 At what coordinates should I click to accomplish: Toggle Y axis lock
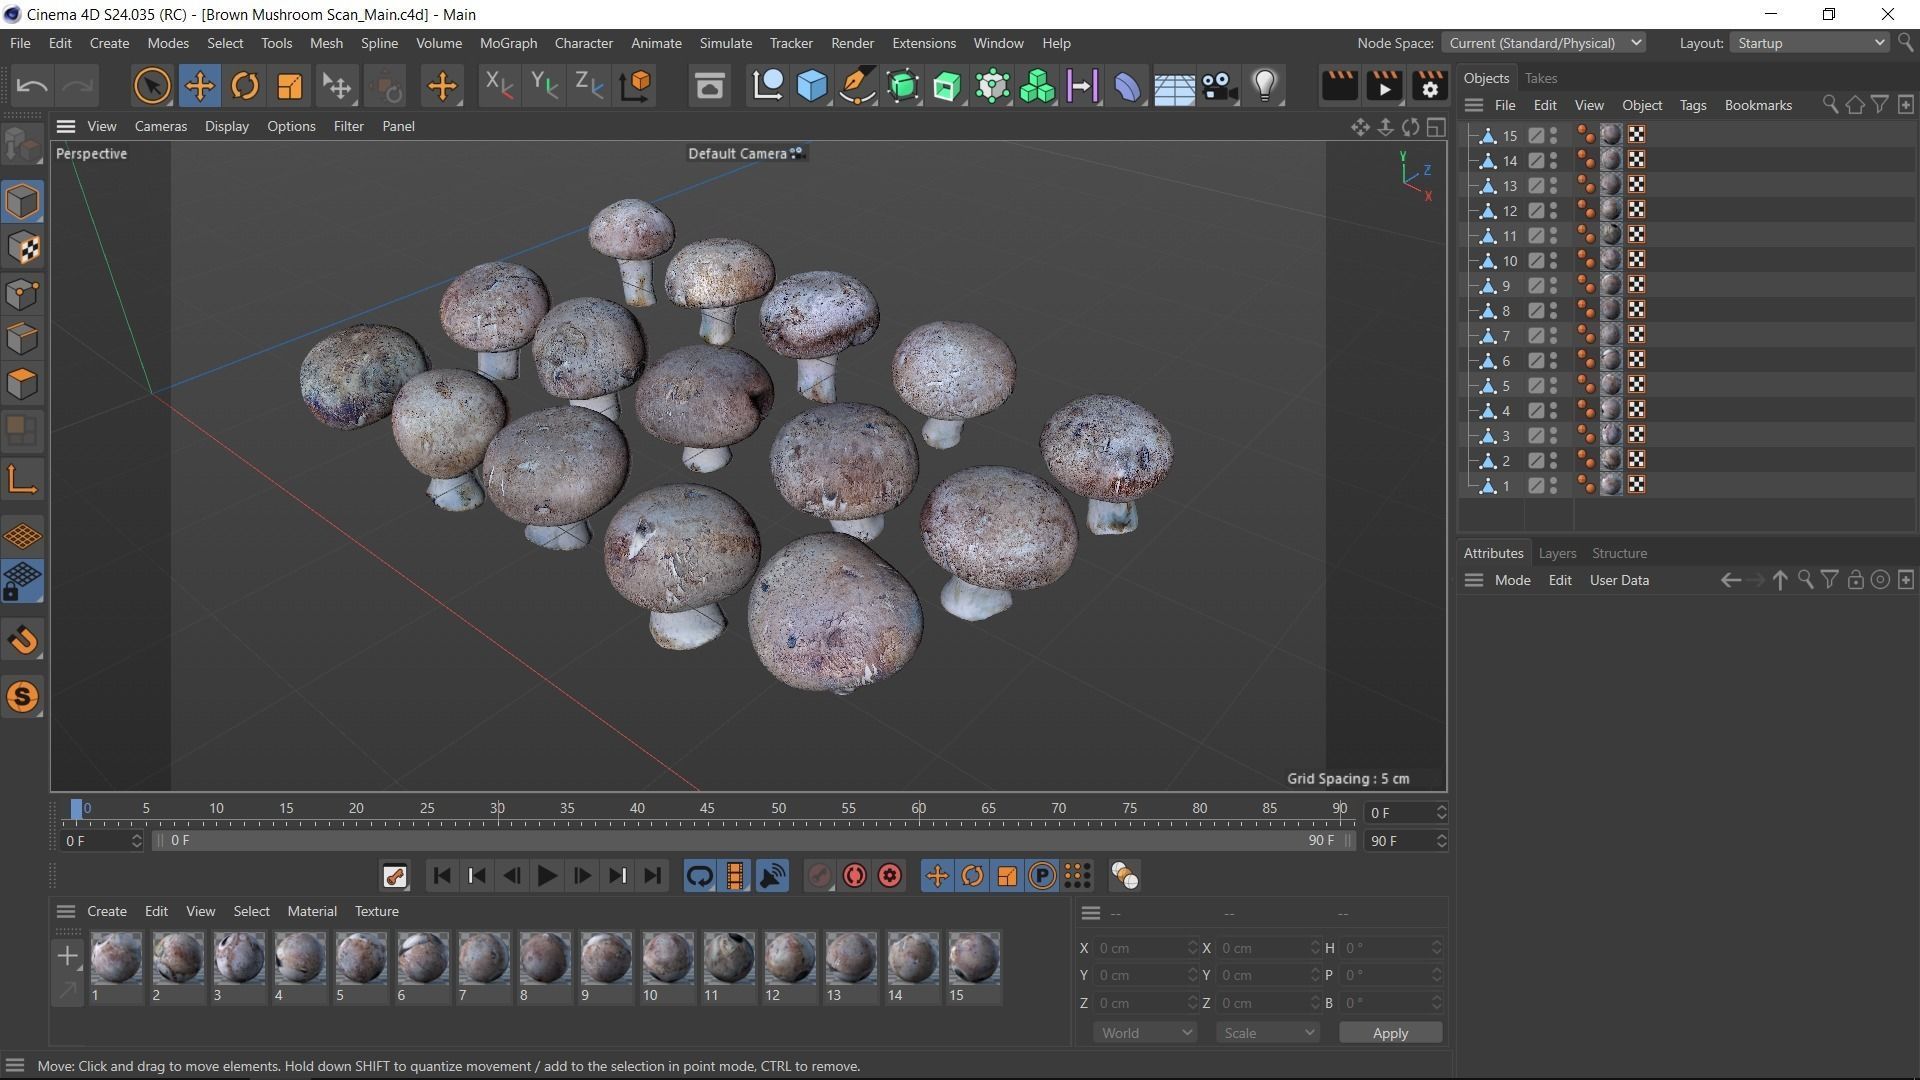543,86
